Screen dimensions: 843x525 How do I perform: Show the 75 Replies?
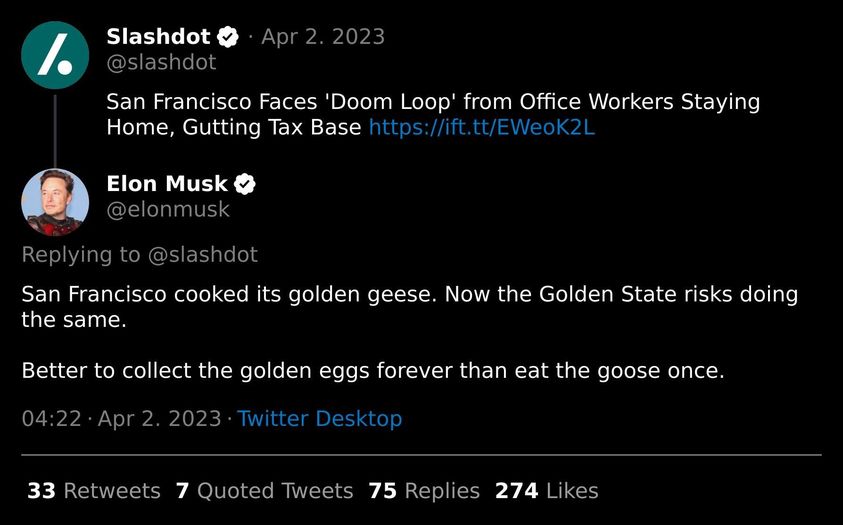424,491
